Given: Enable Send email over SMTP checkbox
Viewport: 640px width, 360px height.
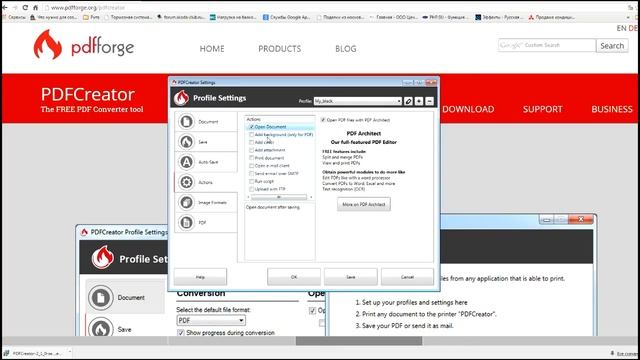Looking at the screenshot, I should [x=251, y=173].
